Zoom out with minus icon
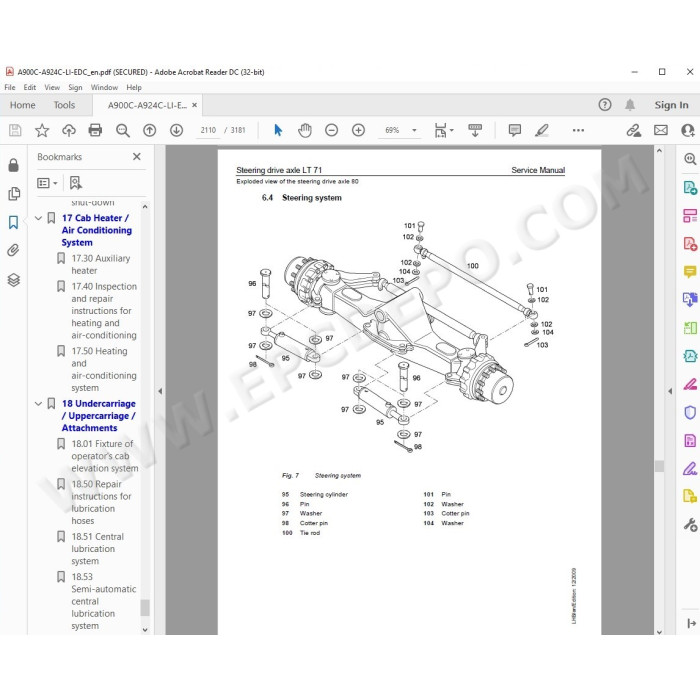The image size is (700, 700). tap(331, 130)
